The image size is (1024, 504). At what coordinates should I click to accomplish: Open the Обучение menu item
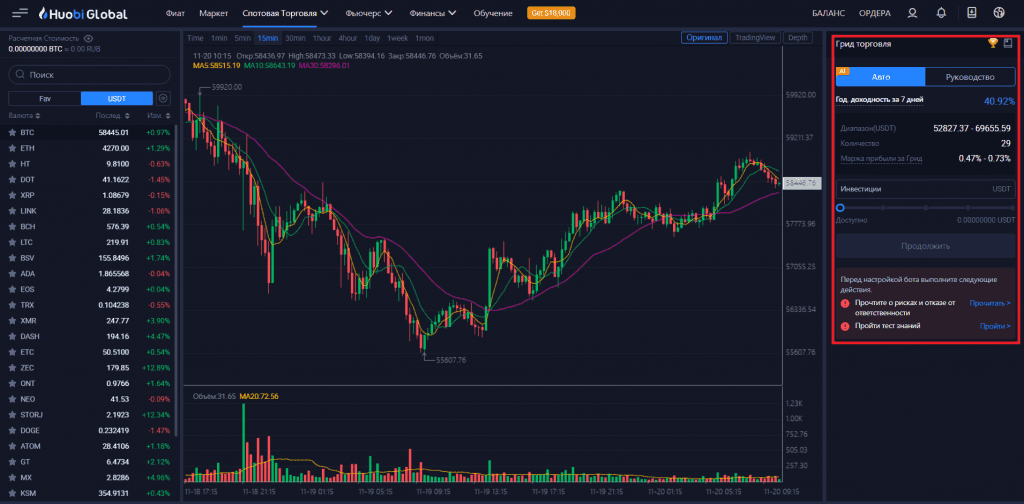[x=493, y=13]
